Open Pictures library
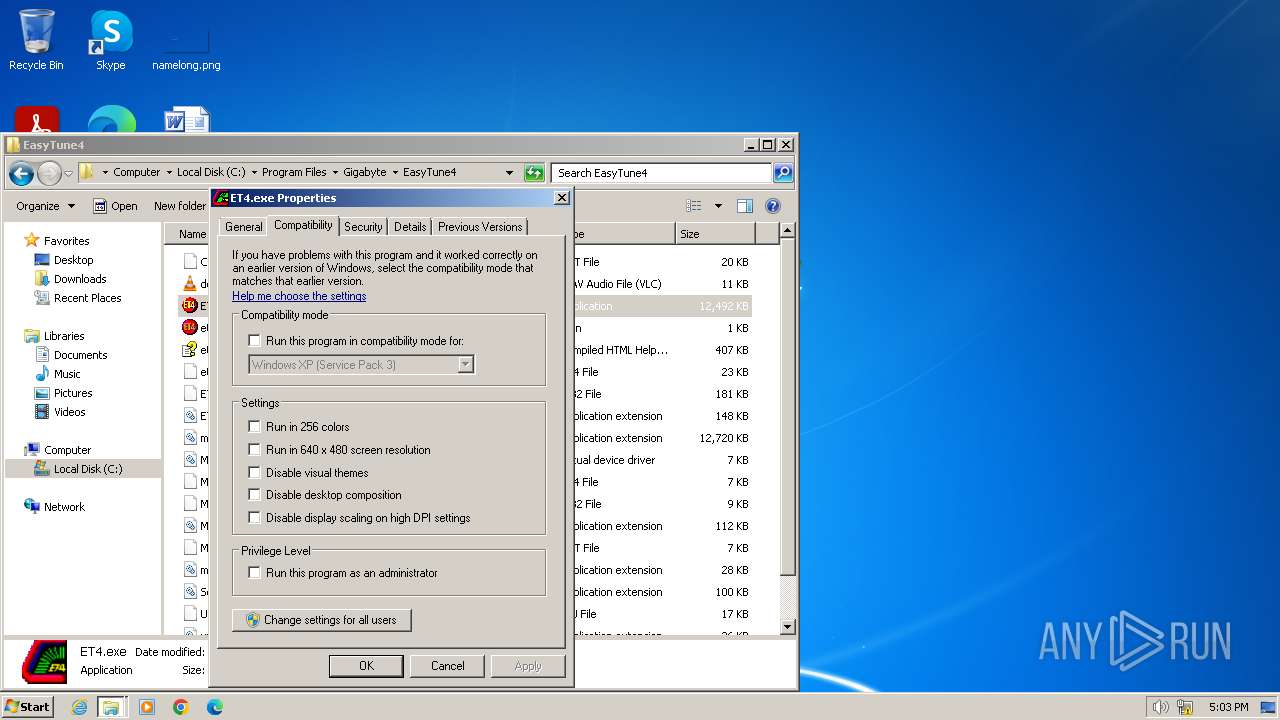The image size is (1280, 720). click(x=73, y=393)
